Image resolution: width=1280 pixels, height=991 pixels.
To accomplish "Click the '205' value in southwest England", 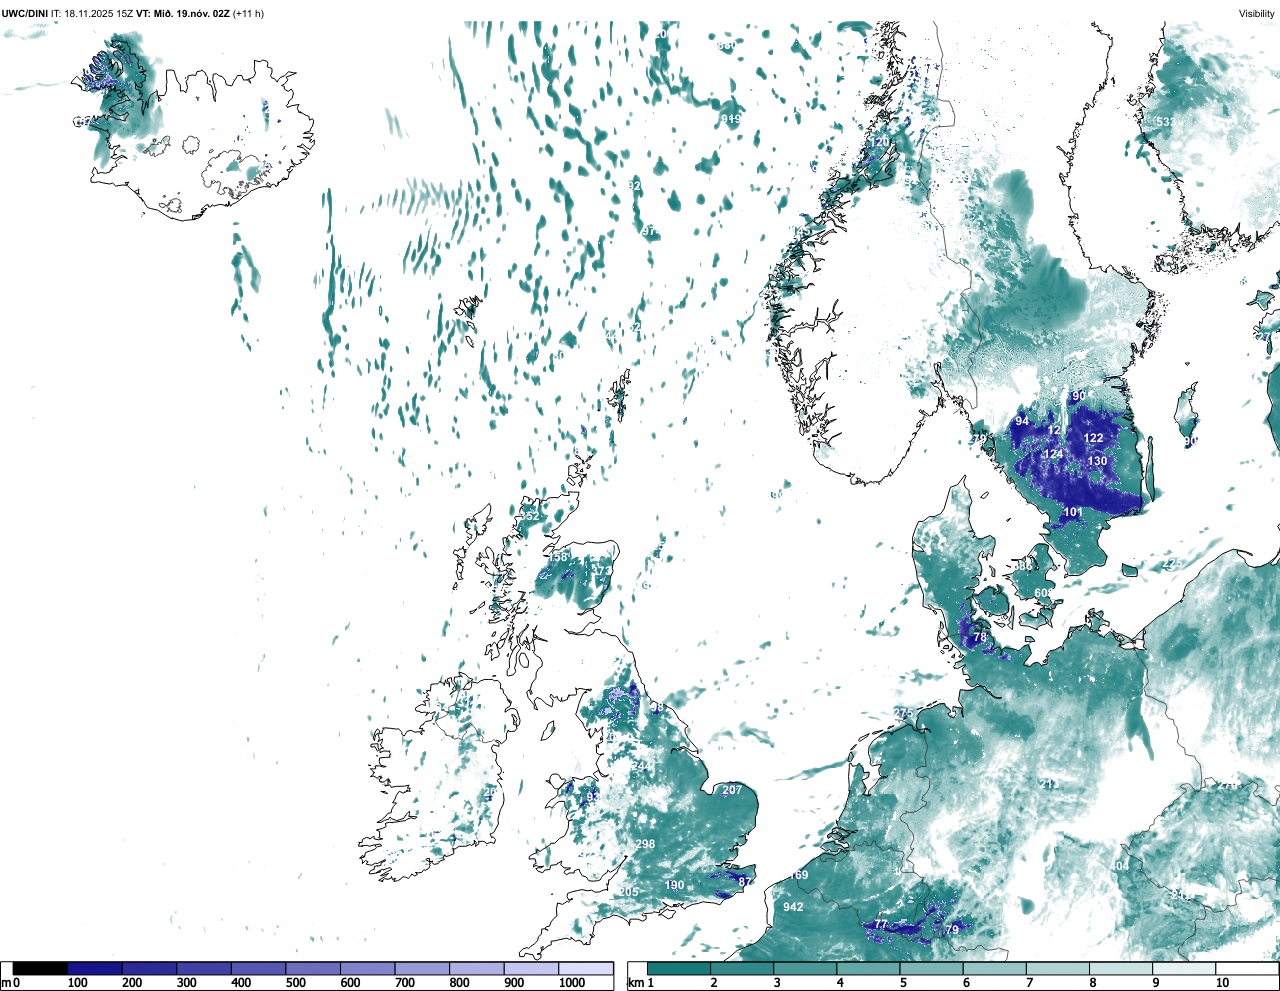I will [628, 892].
